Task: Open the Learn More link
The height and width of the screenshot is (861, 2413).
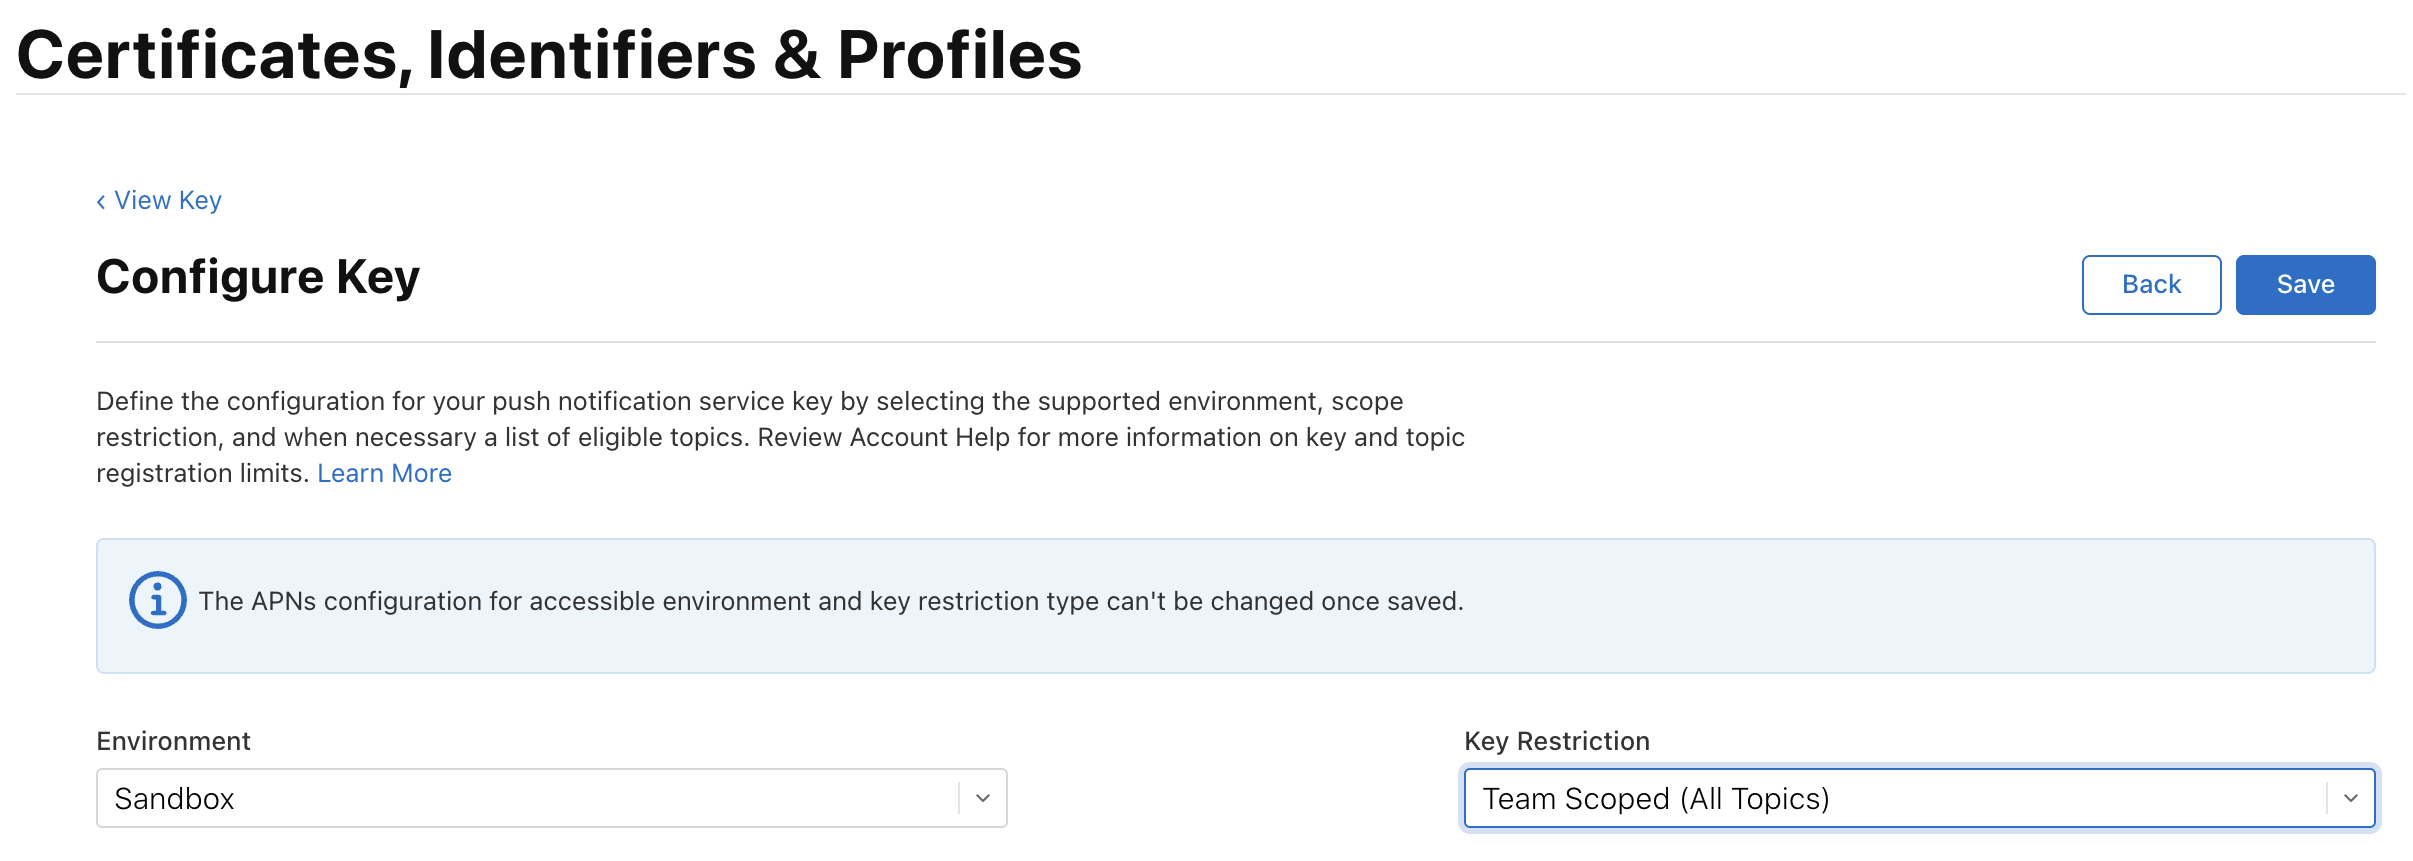Action: (384, 473)
